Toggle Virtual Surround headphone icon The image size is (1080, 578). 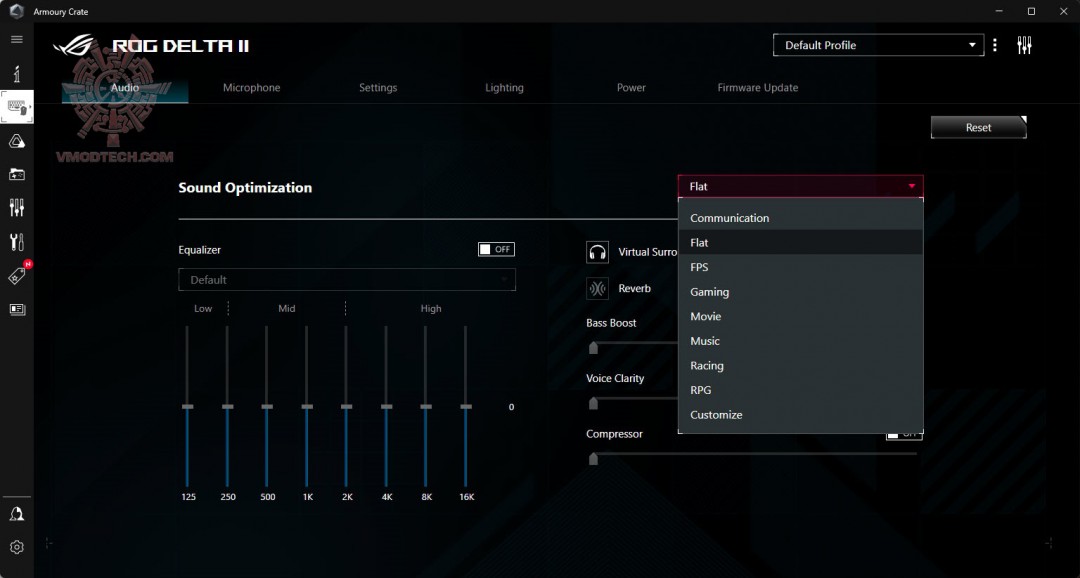pos(597,252)
